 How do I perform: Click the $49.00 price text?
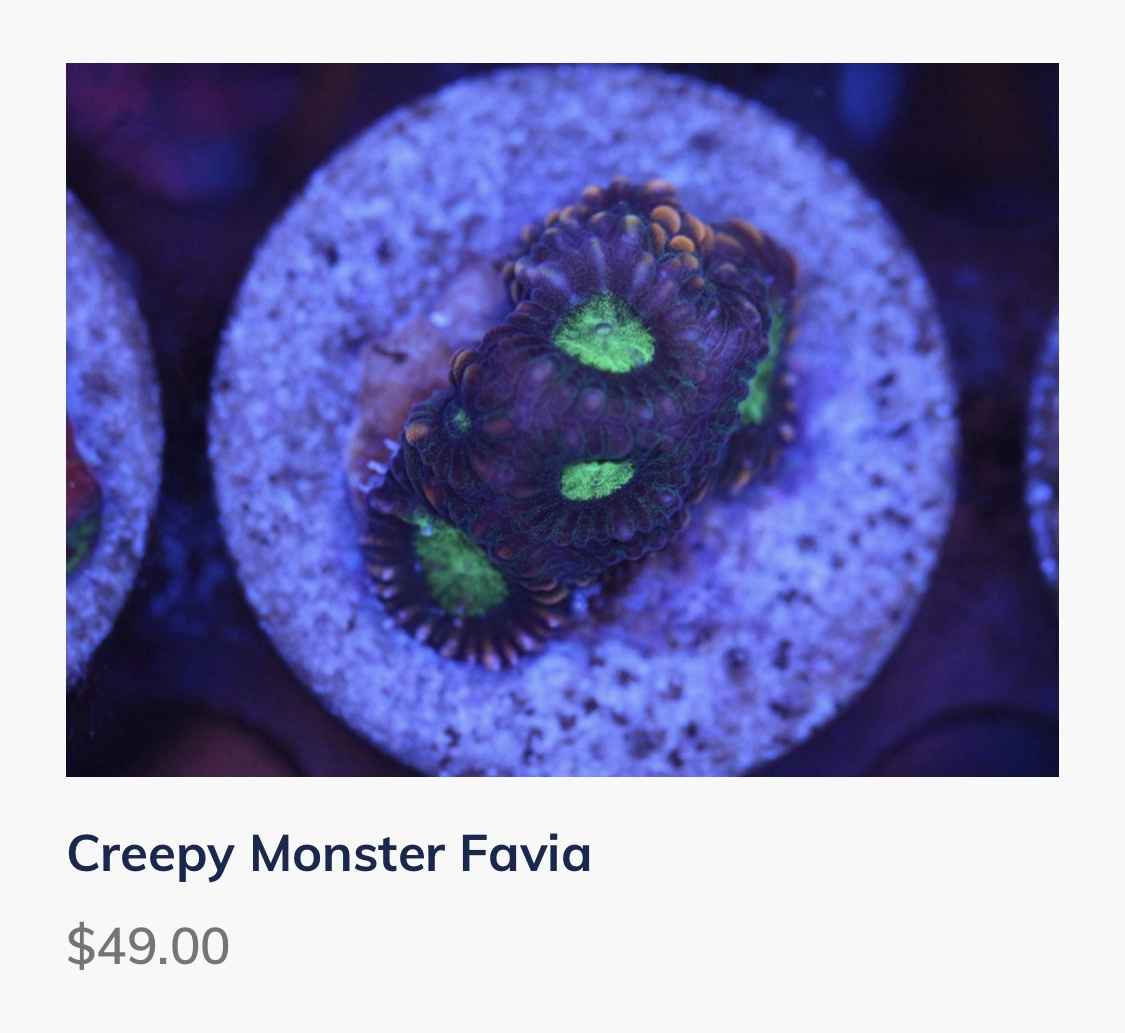(148, 945)
